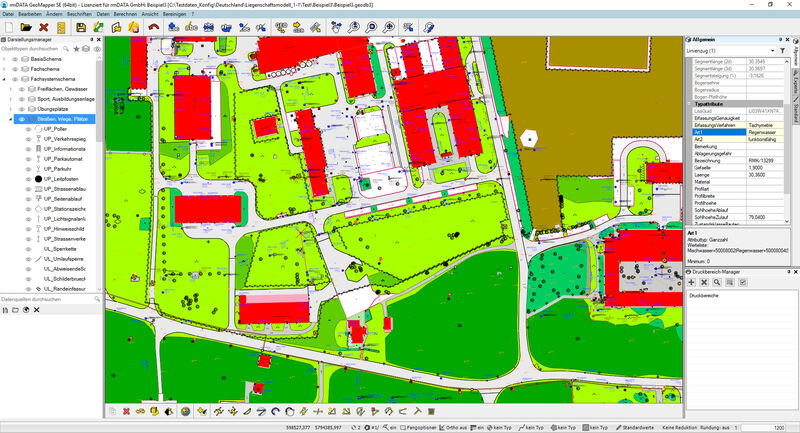Collapse the Fachsystemschema tree node
The image size is (800, 433).
[x=5, y=79]
